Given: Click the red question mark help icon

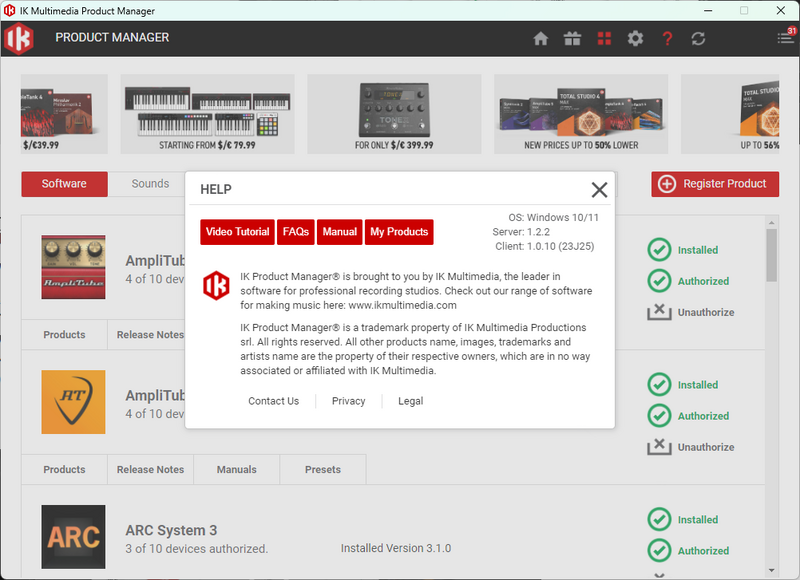Looking at the screenshot, I should click(x=667, y=38).
